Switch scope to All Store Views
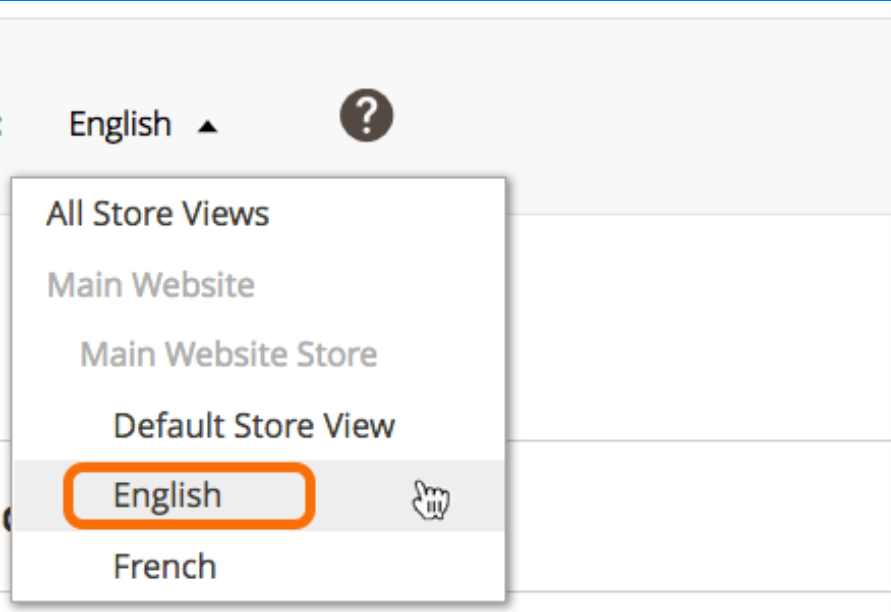This screenshot has height=612, width=891. [x=158, y=214]
